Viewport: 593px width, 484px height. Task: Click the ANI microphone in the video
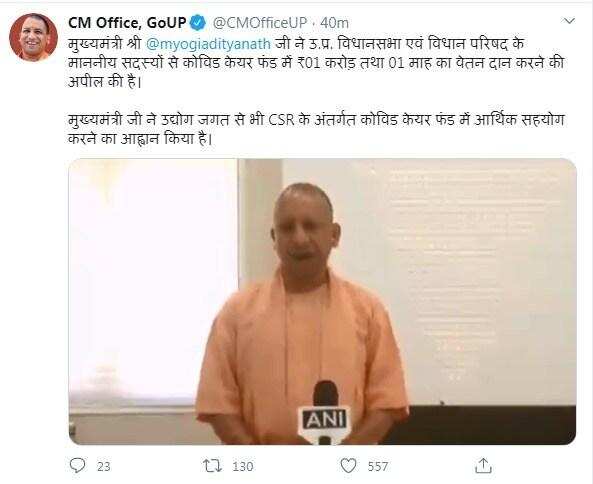(x=324, y=413)
